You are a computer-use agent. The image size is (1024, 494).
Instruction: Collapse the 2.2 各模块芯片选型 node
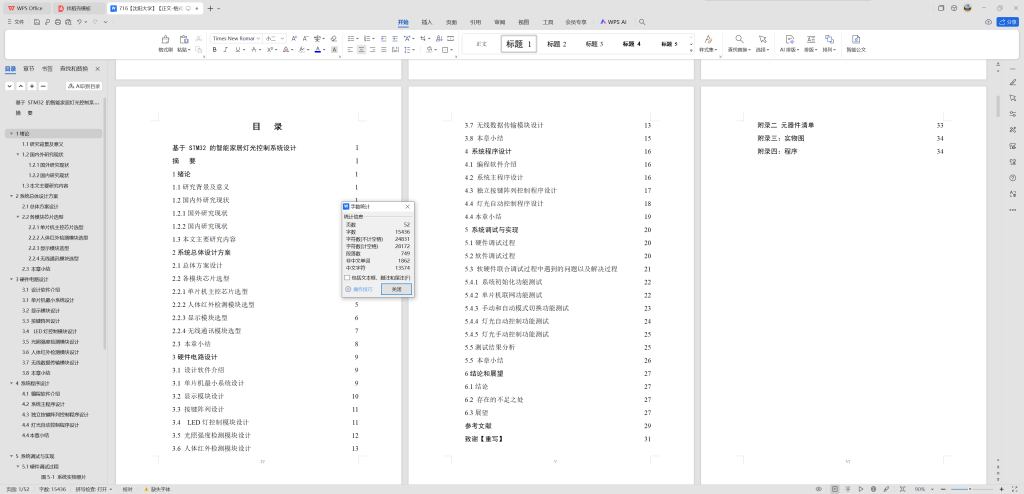[18, 216]
